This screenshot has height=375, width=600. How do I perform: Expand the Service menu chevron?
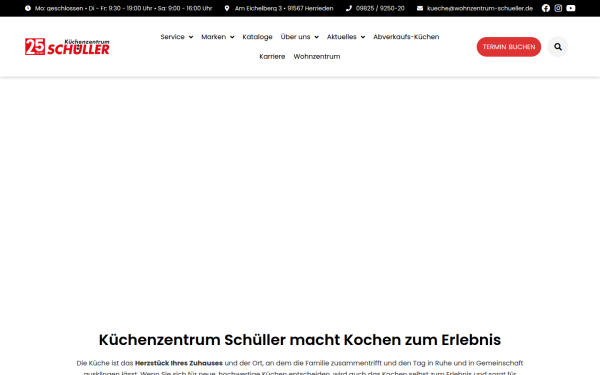pos(191,37)
